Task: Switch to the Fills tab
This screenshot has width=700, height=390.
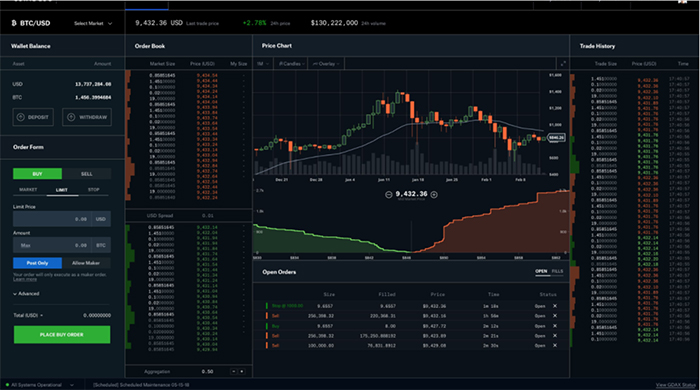Action: 557,271
